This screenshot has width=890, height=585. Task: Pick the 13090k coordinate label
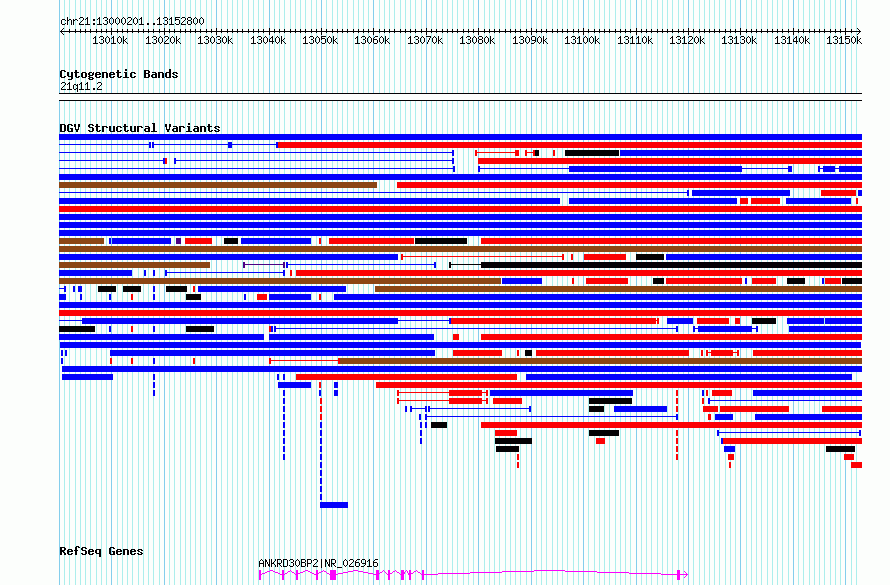[530, 40]
